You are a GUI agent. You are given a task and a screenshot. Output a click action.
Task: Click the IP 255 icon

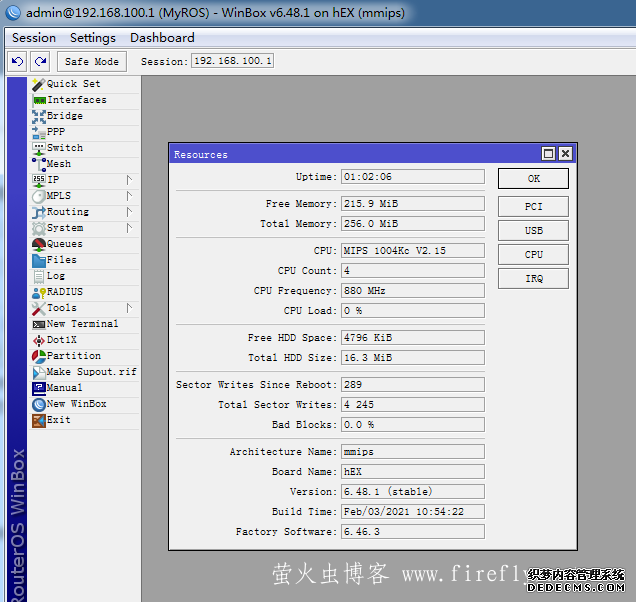pyautogui.click(x=39, y=180)
